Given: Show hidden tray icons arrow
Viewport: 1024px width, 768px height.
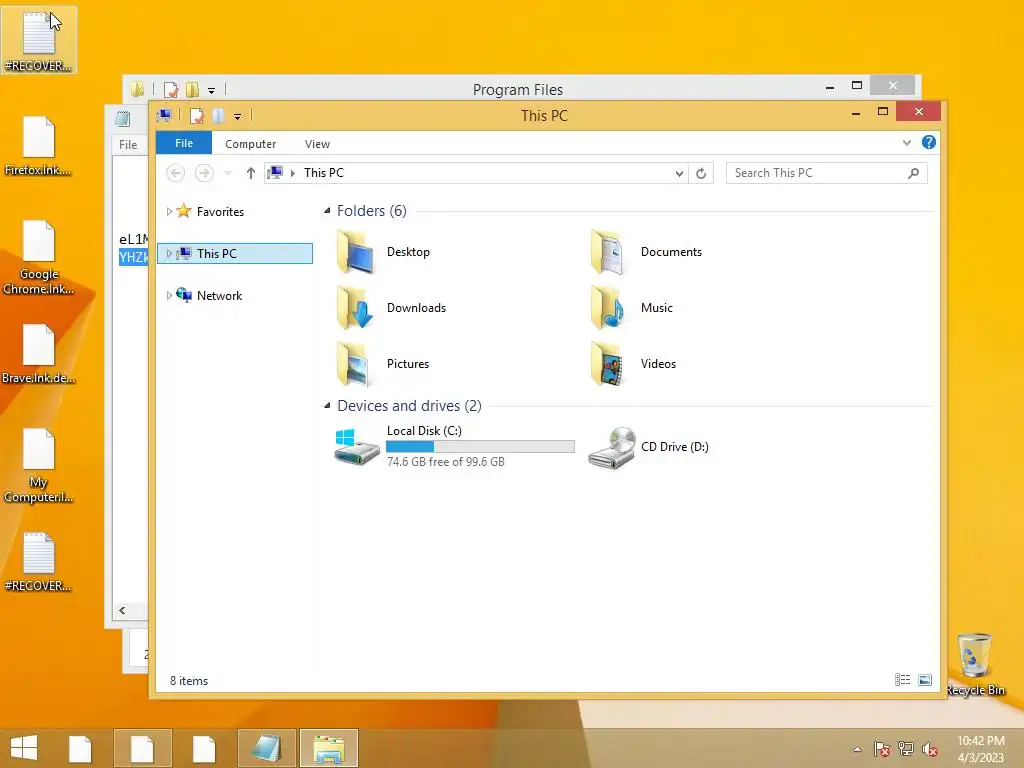Looking at the screenshot, I should click(x=857, y=749).
